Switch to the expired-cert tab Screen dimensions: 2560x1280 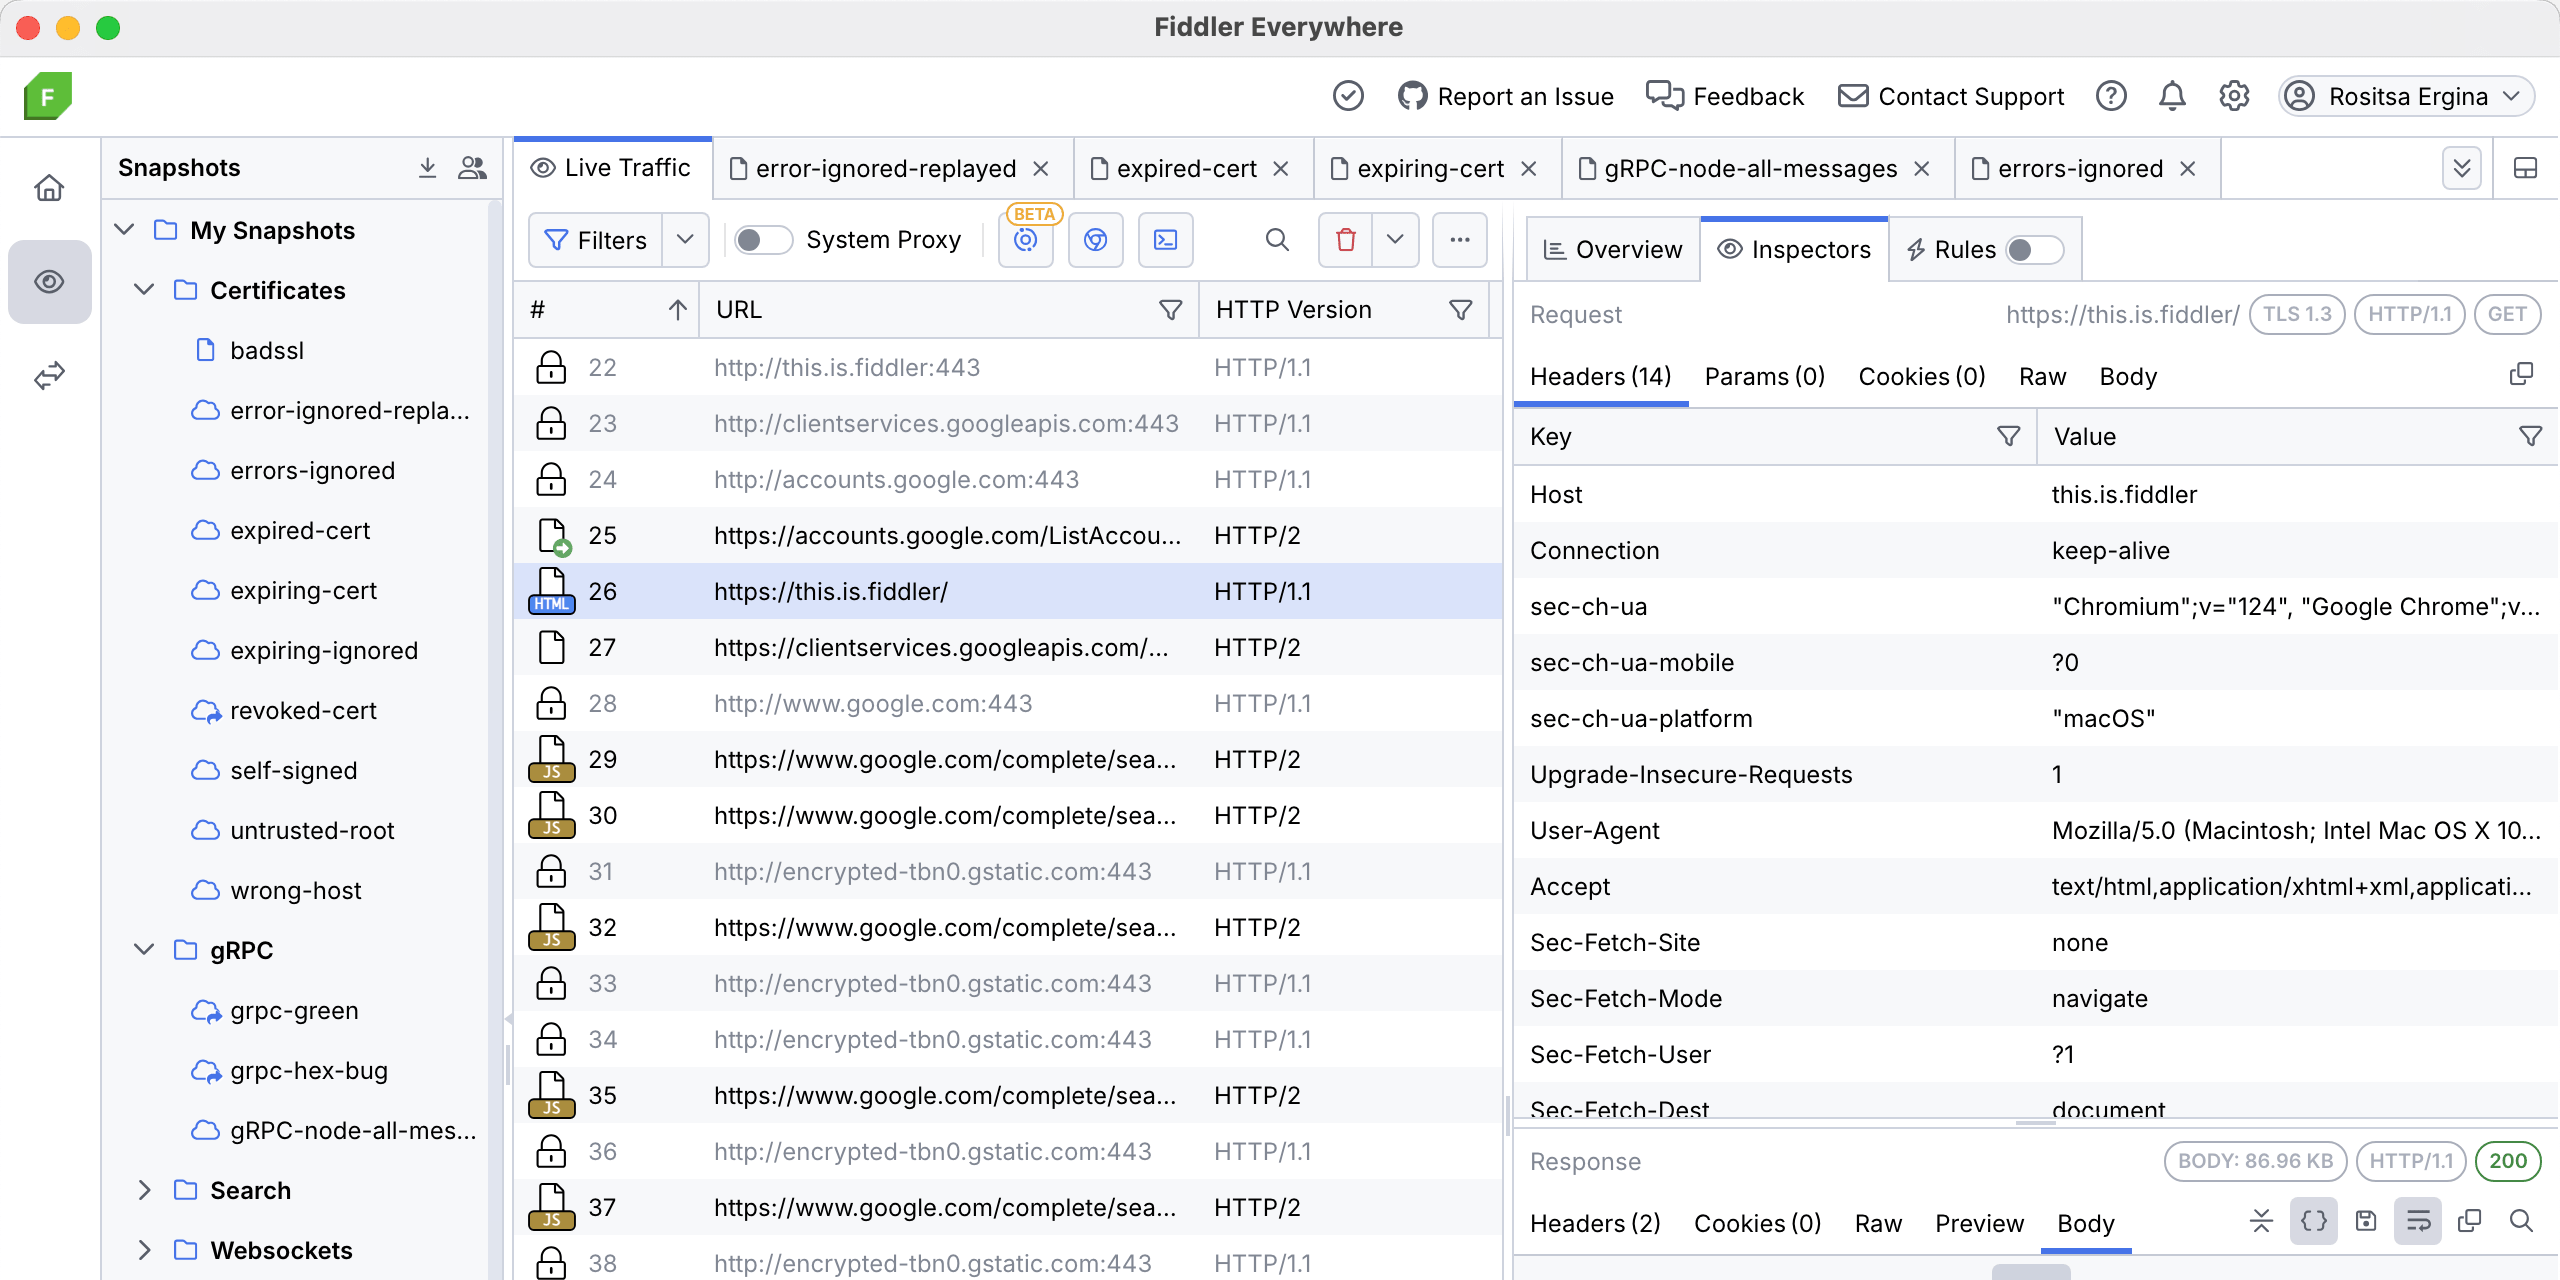click(x=1186, y=169)
